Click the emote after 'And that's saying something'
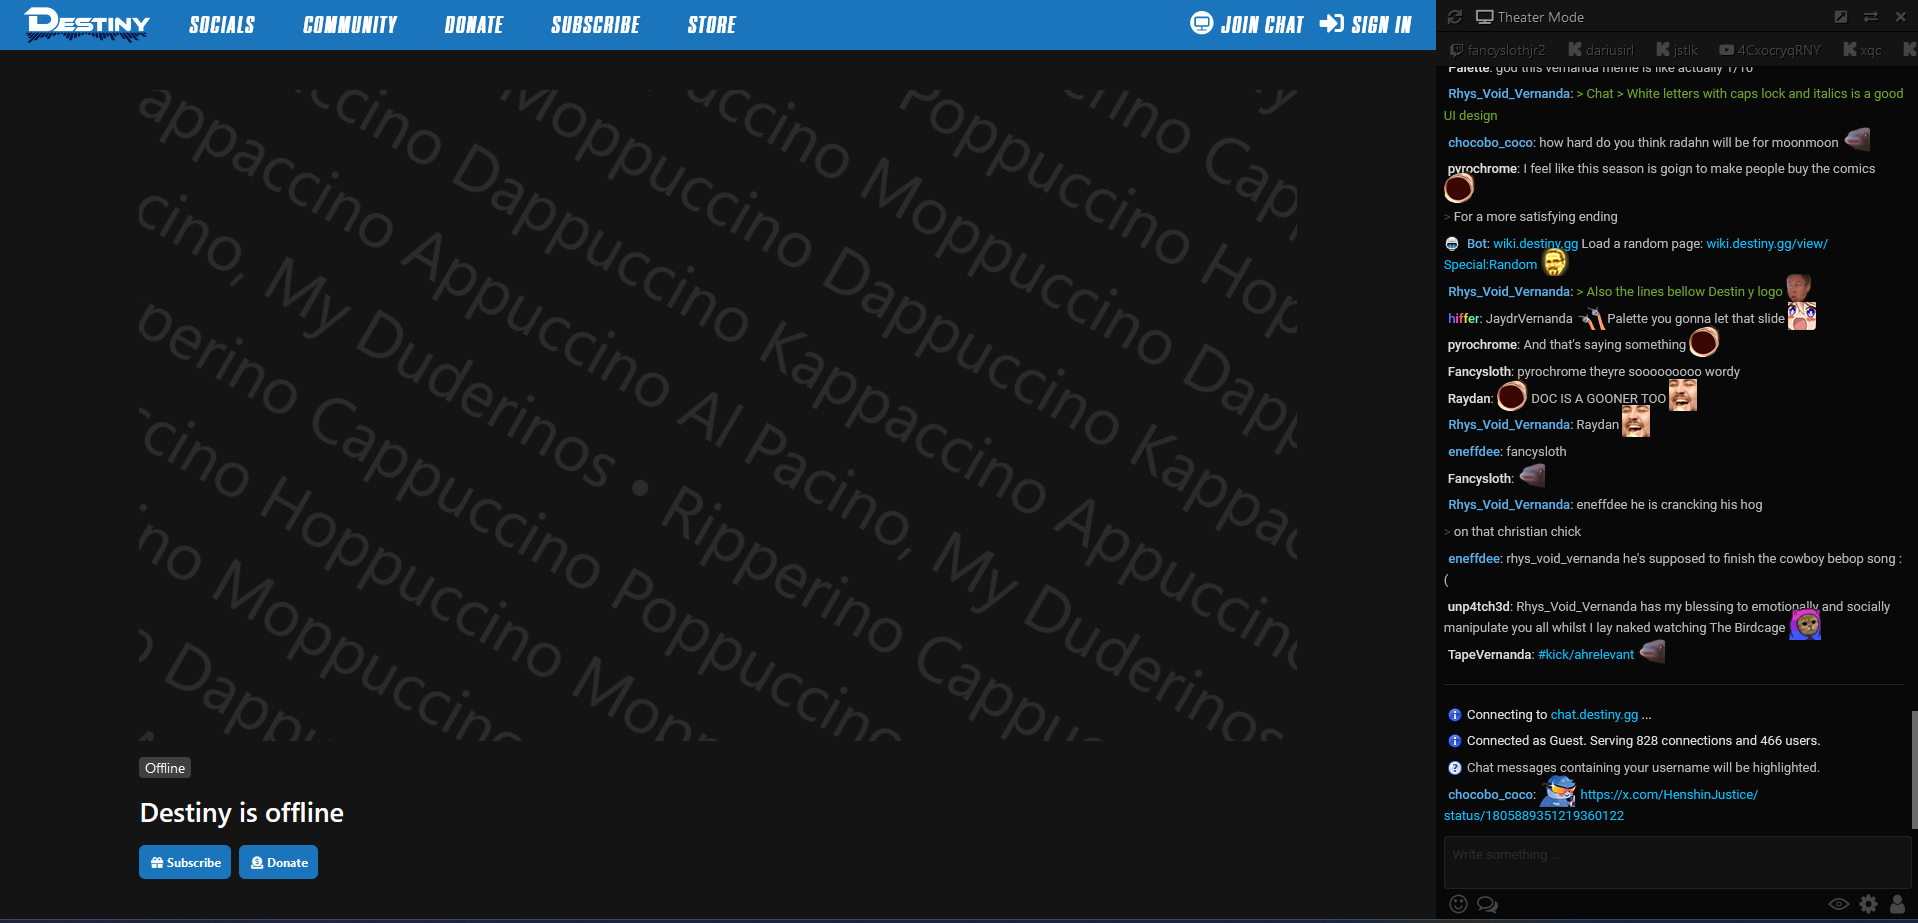Viewport: 1918px width, 923px height. tap(1704, 343)
